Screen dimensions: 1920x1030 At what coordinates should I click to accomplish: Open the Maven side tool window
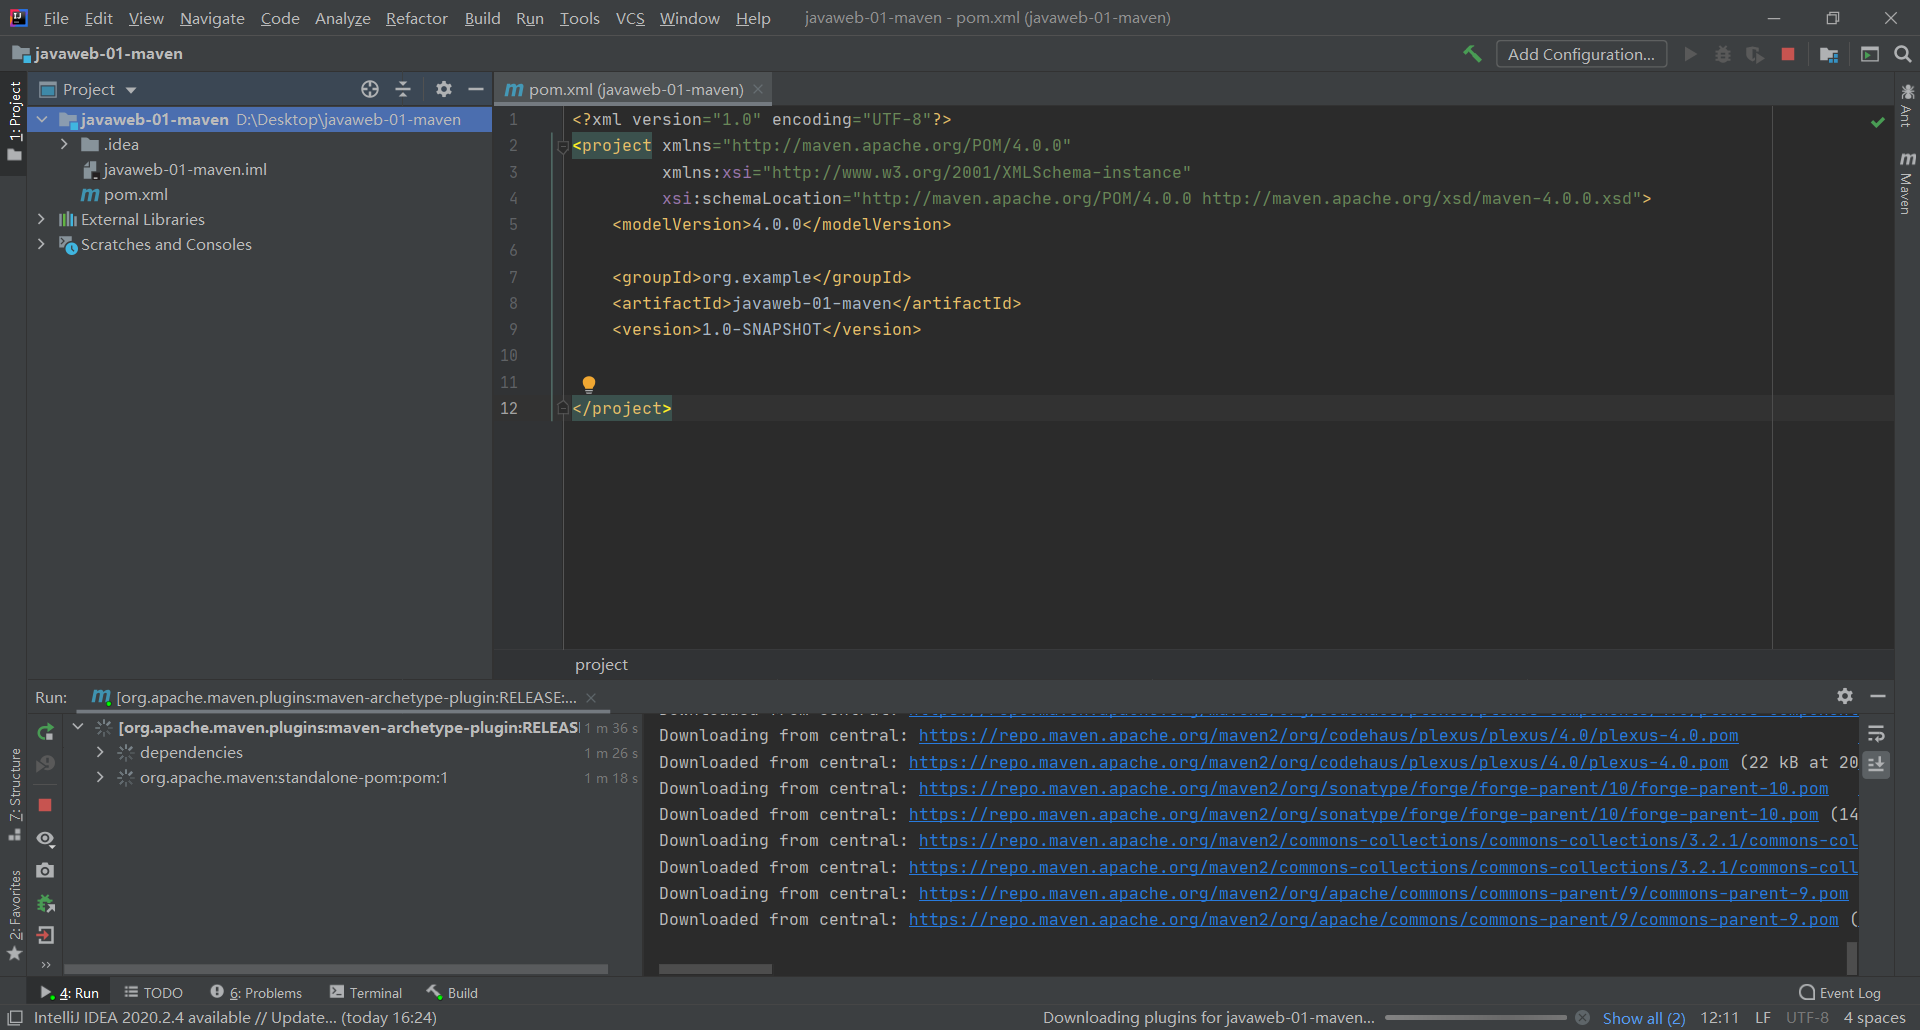pyautogui.click(x=1907, y=185)
